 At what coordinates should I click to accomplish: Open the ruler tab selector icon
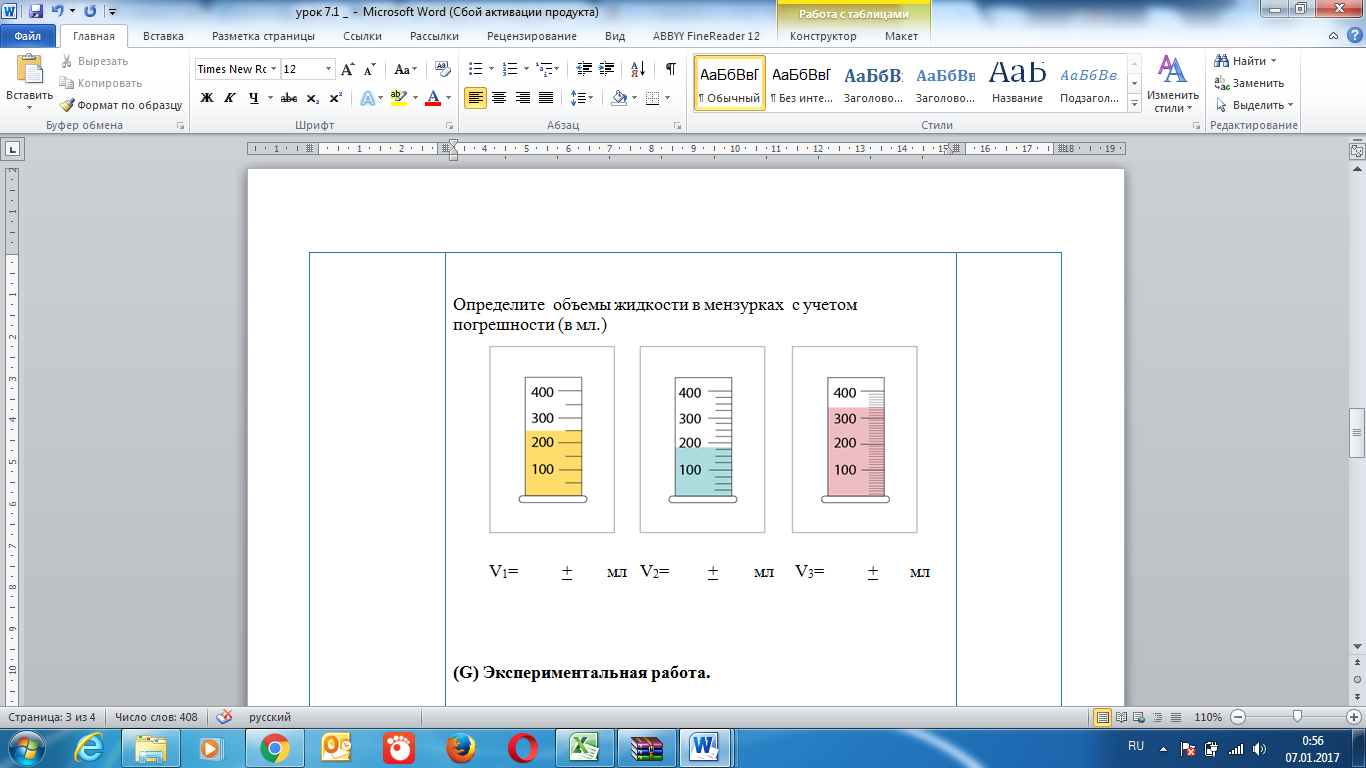[x=13, y=150]
